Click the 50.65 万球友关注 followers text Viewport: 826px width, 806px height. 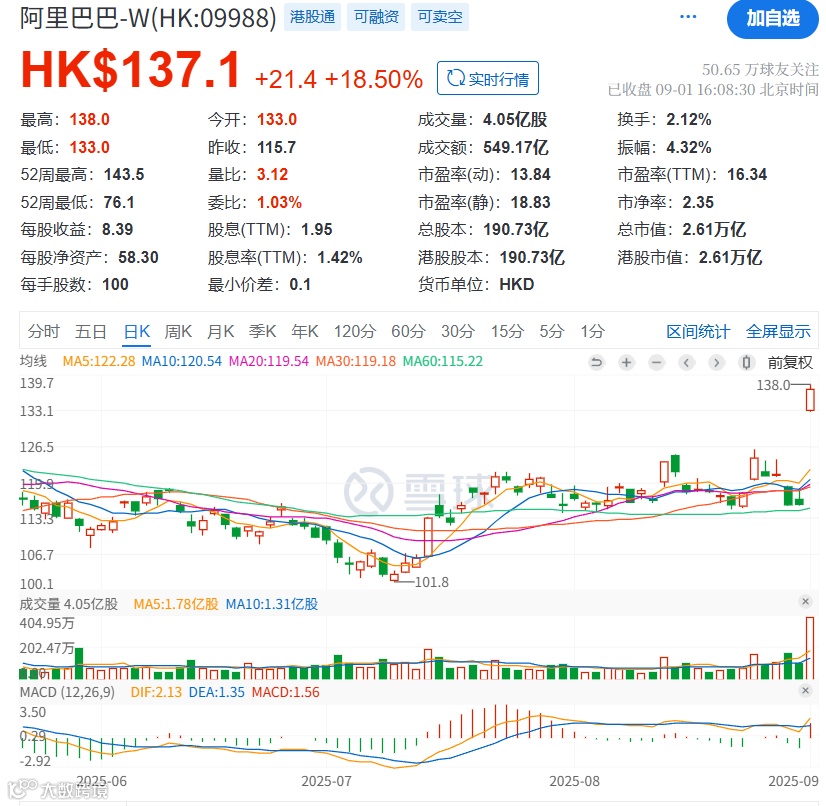[760, 70]
